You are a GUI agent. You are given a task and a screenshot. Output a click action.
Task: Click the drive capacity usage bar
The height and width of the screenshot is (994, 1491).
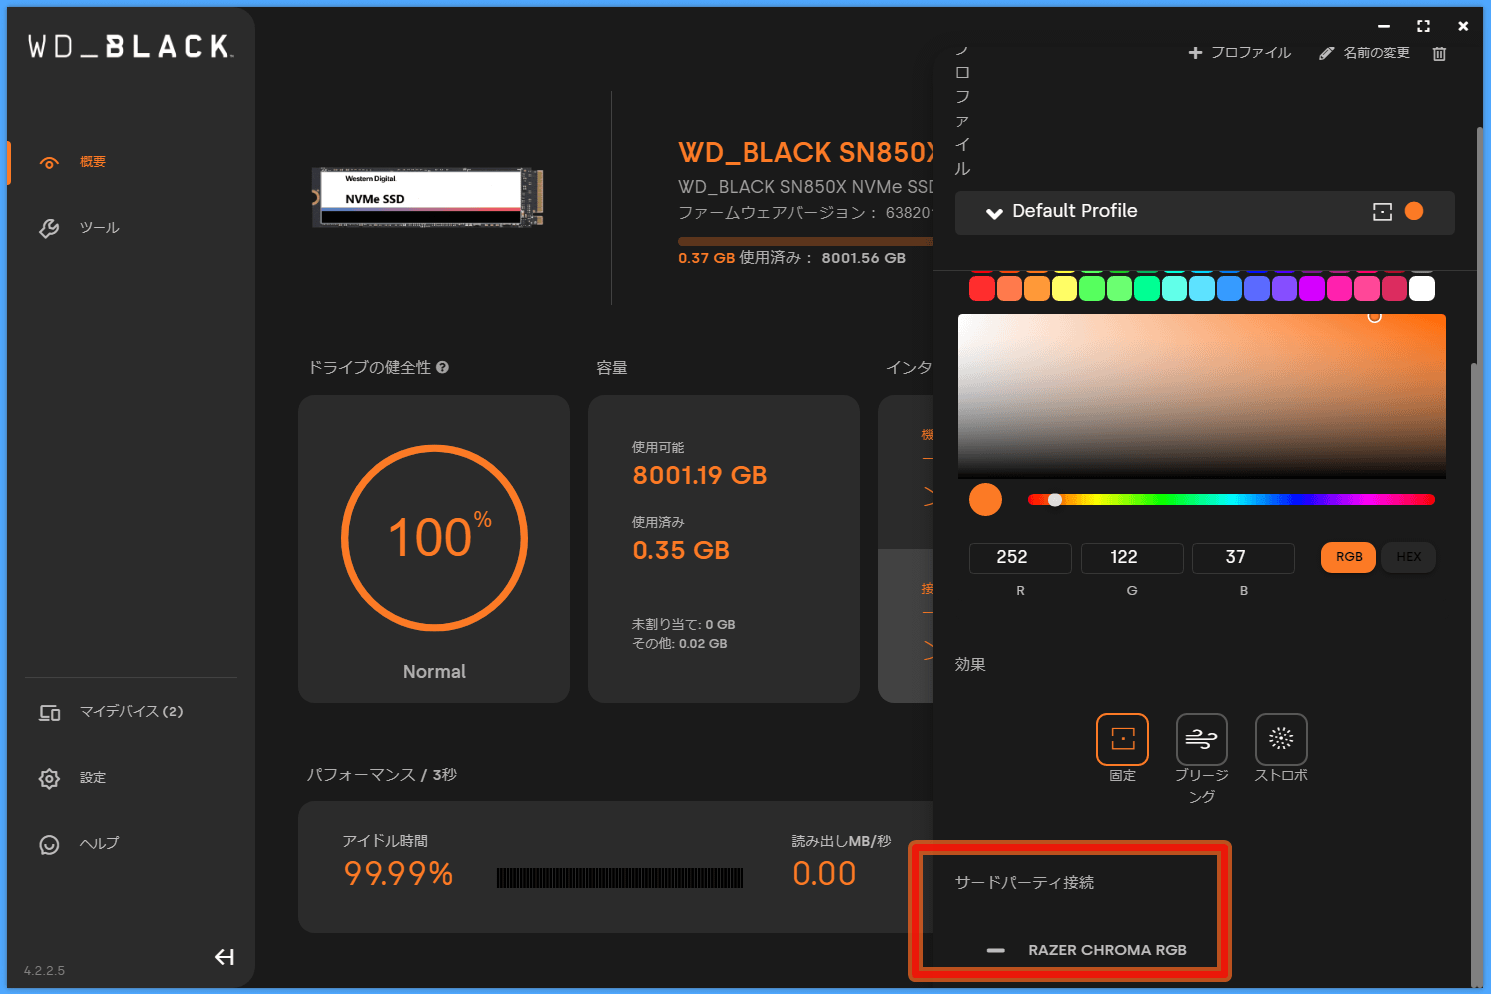pyautogui.click(x=805, y=241)
